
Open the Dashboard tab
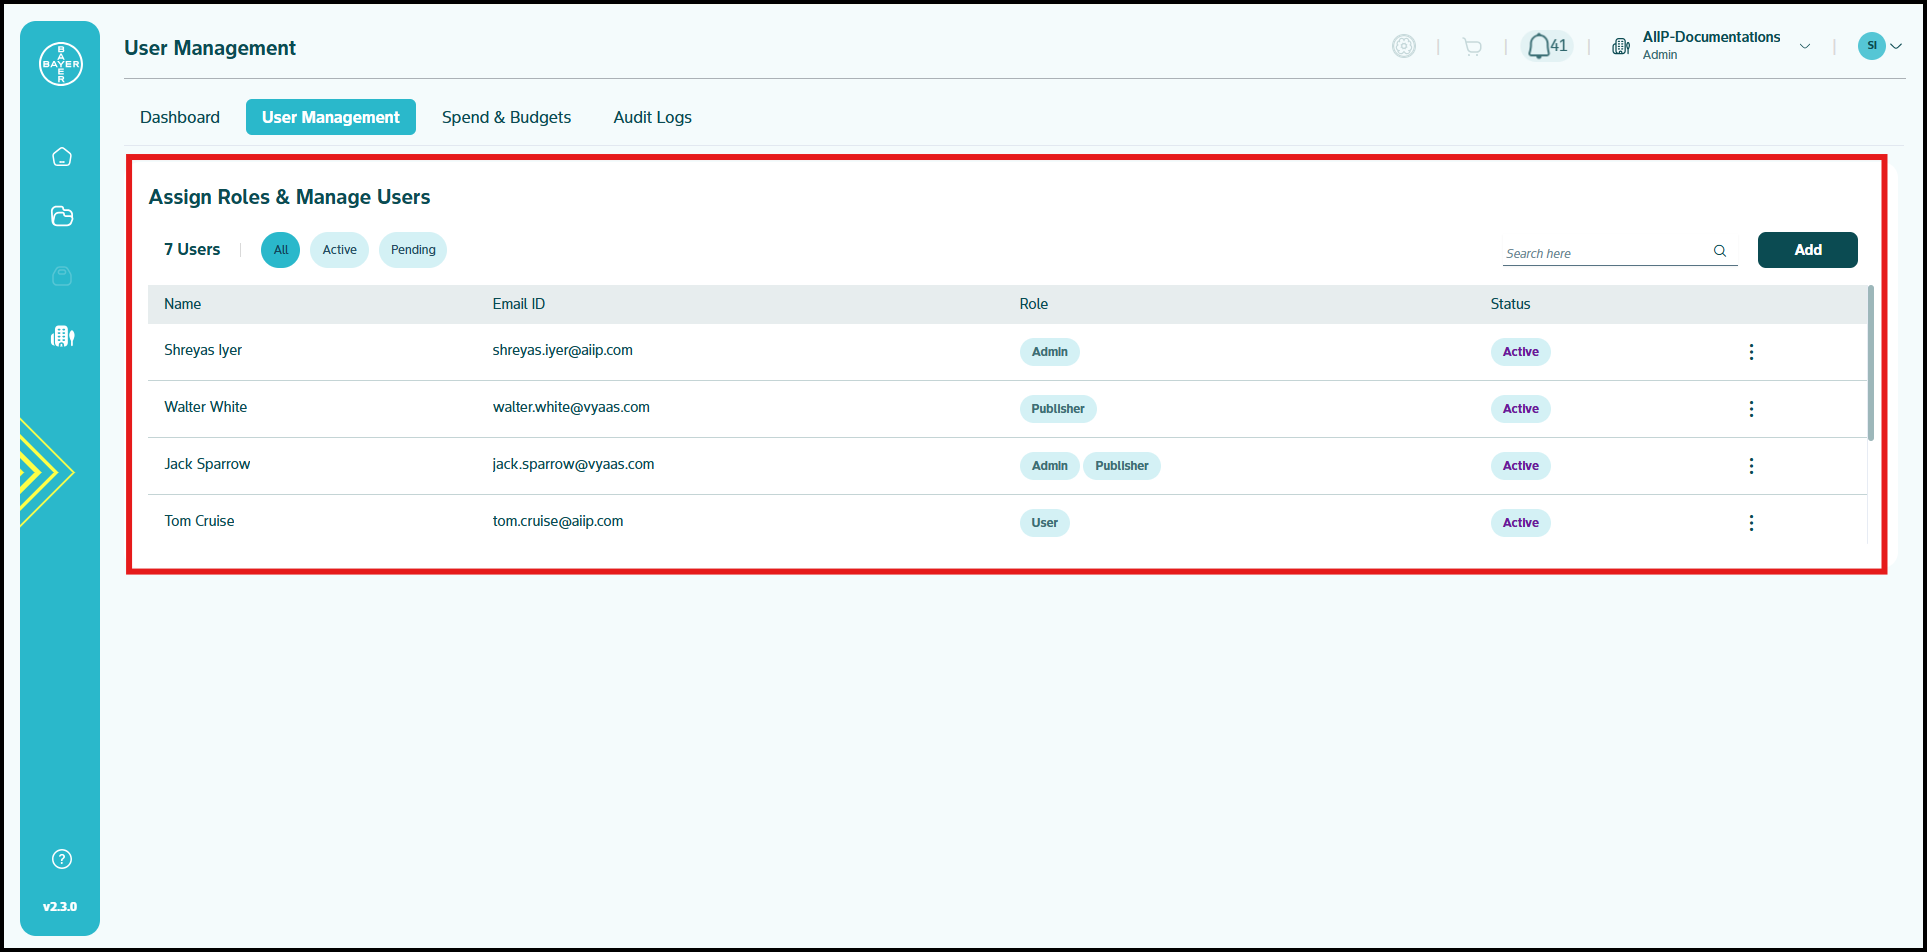pos(180,117)
